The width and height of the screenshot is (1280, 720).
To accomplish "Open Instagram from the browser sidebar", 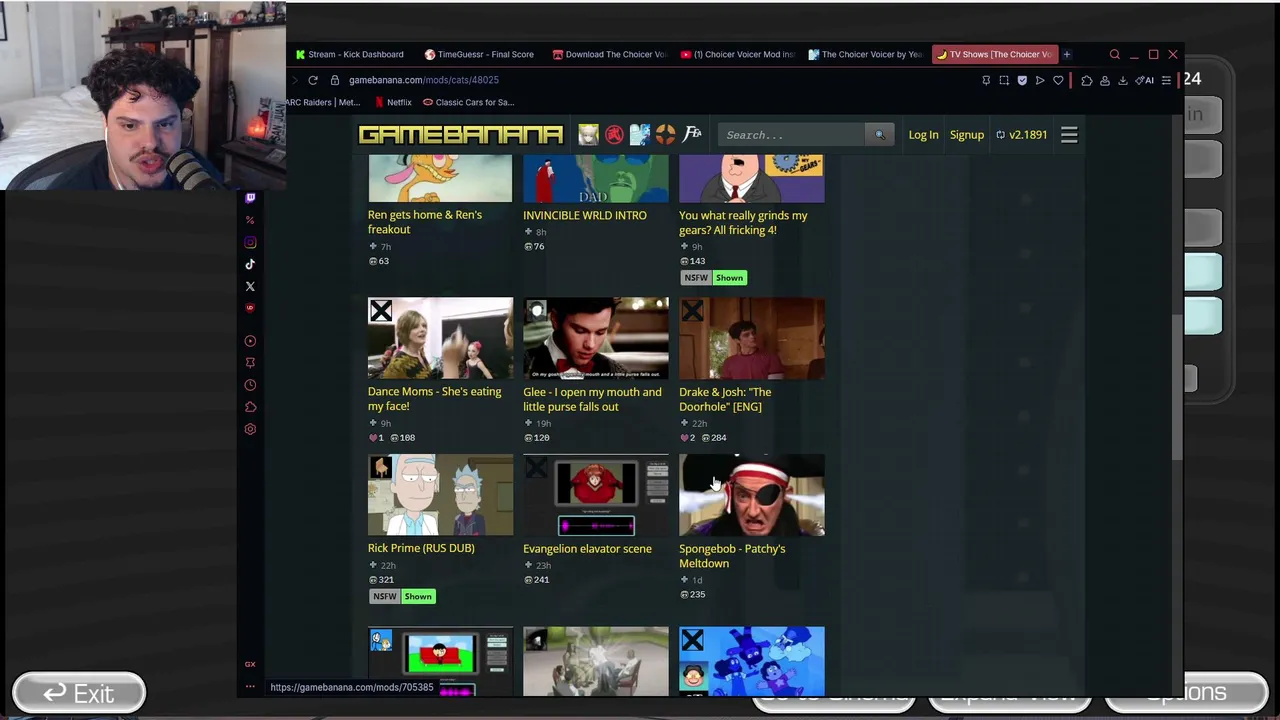I will 250,242.
